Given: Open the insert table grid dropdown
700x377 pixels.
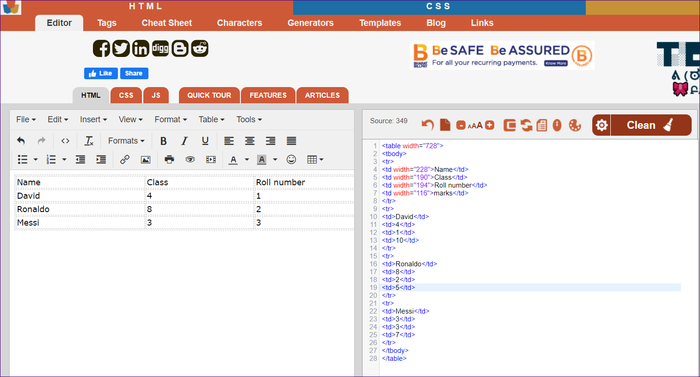Looking at the screenshot, I should [315, 159].
